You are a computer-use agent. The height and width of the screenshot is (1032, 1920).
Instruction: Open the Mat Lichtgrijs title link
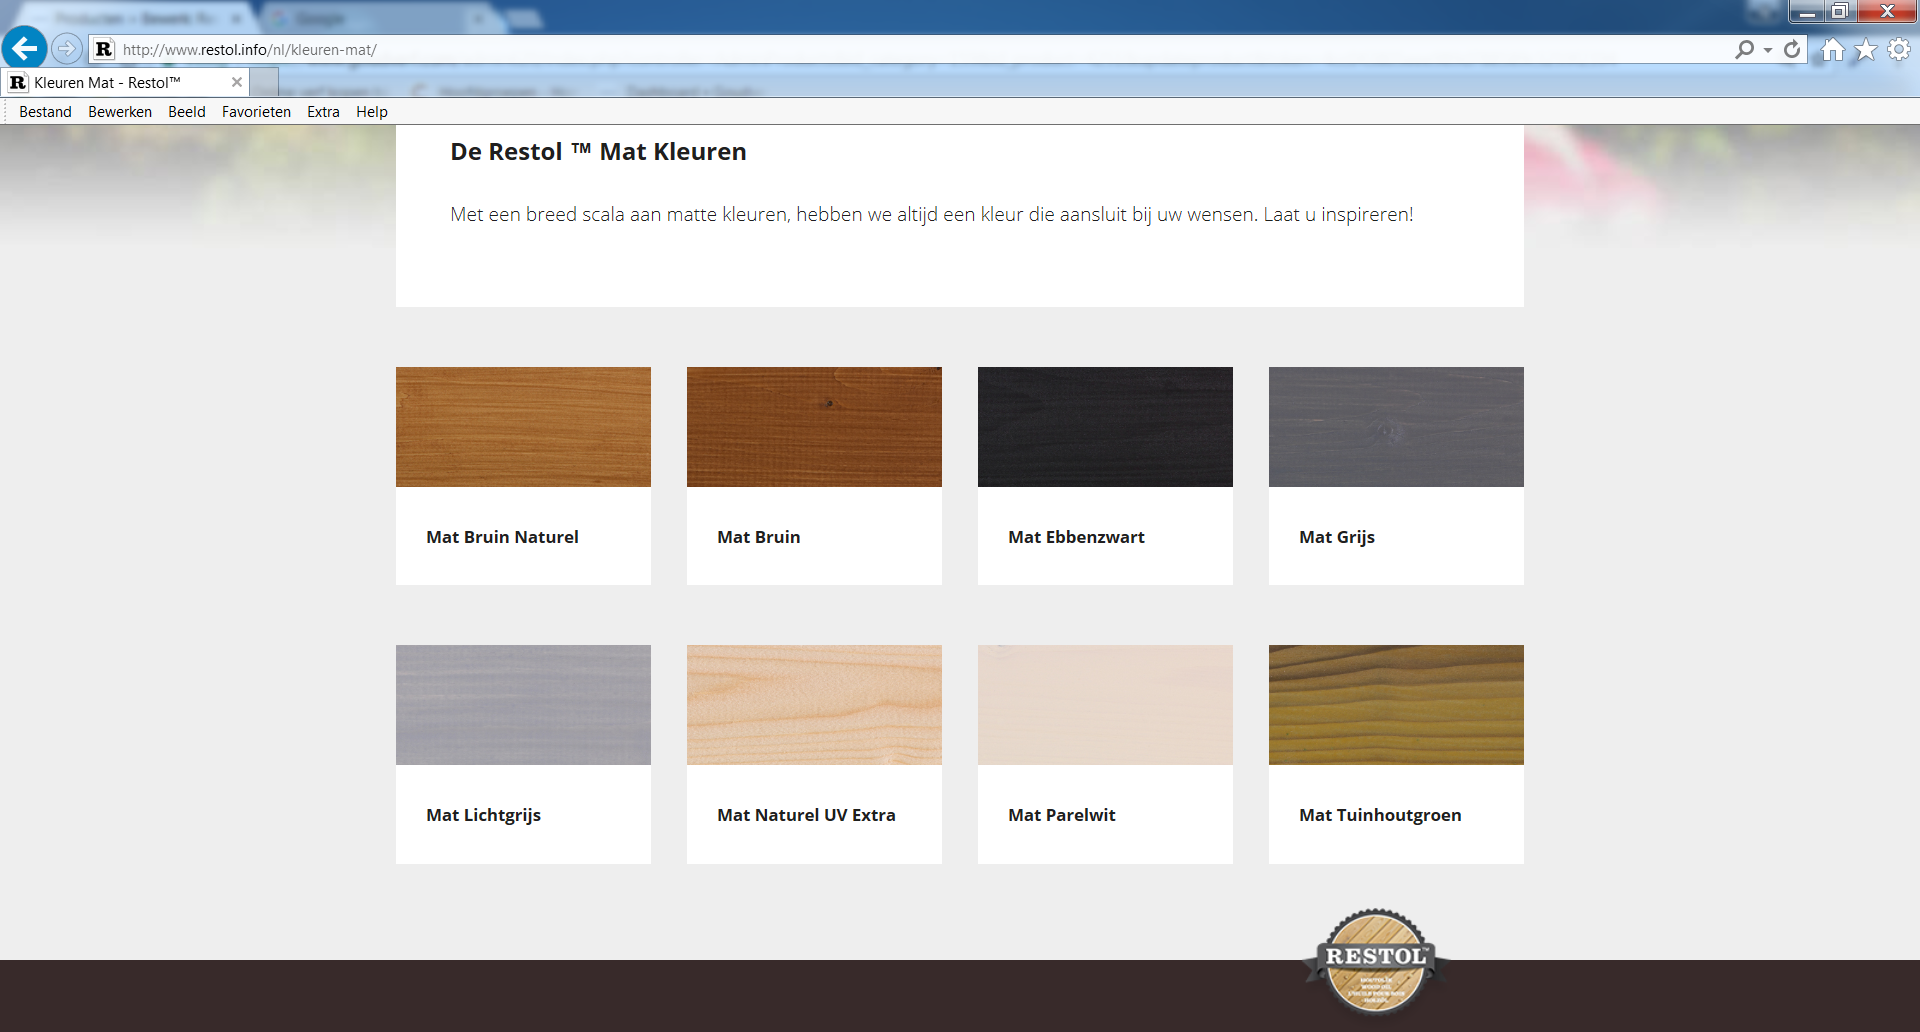(x=483, y=816)
